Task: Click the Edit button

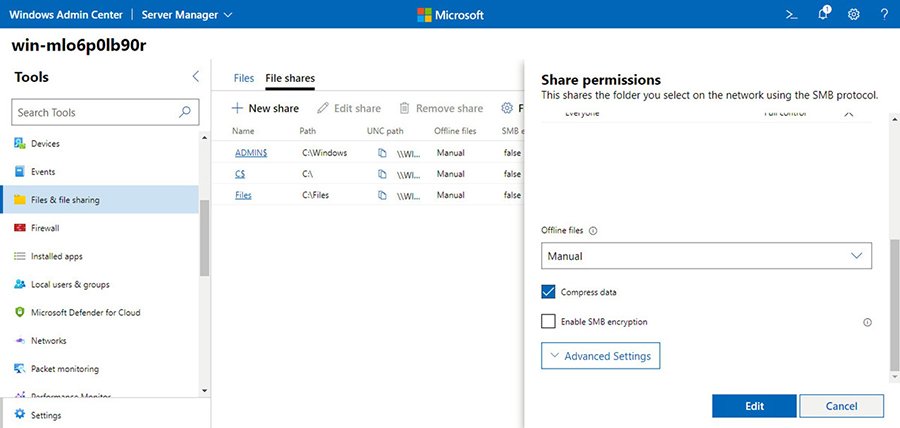Action: tap(754, 406)
